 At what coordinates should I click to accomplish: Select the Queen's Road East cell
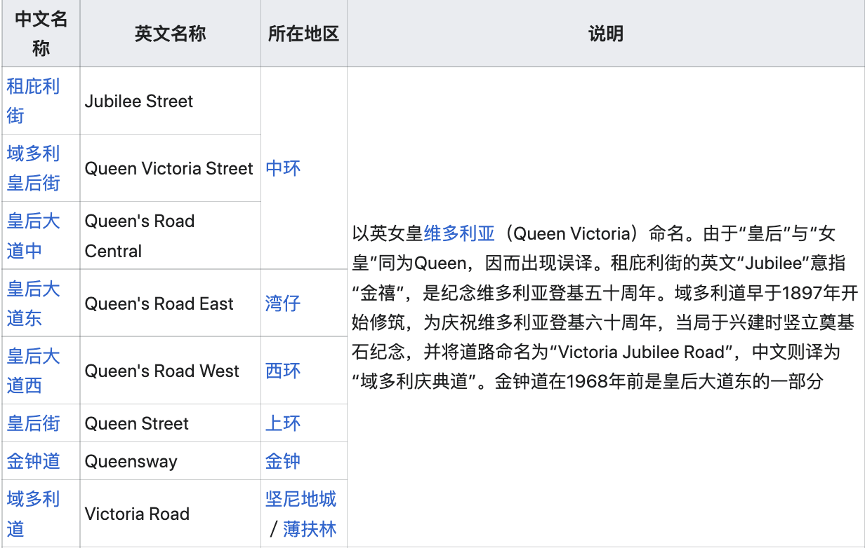tap(170, 303)
